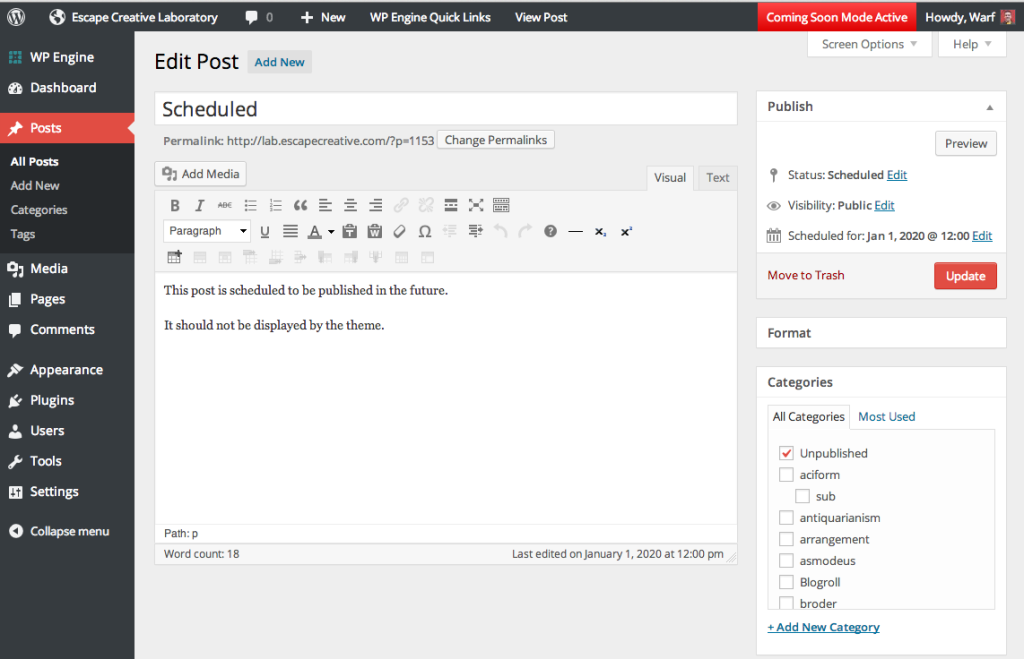The image size is (1024, 659).
Task: Uncheck the Unpublished category
Action: pyautogui.click(x=786, y=452)
